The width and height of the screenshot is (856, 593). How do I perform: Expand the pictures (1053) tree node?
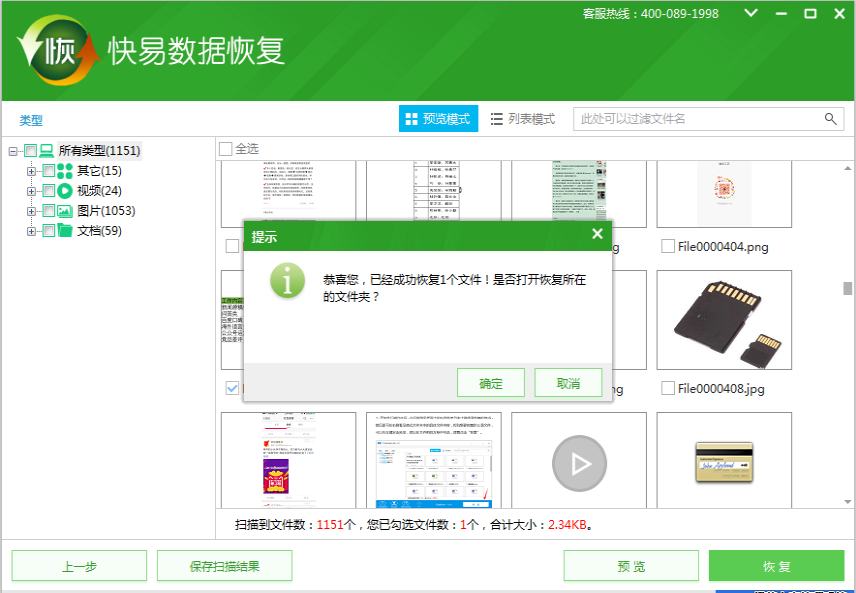point(32,211)
